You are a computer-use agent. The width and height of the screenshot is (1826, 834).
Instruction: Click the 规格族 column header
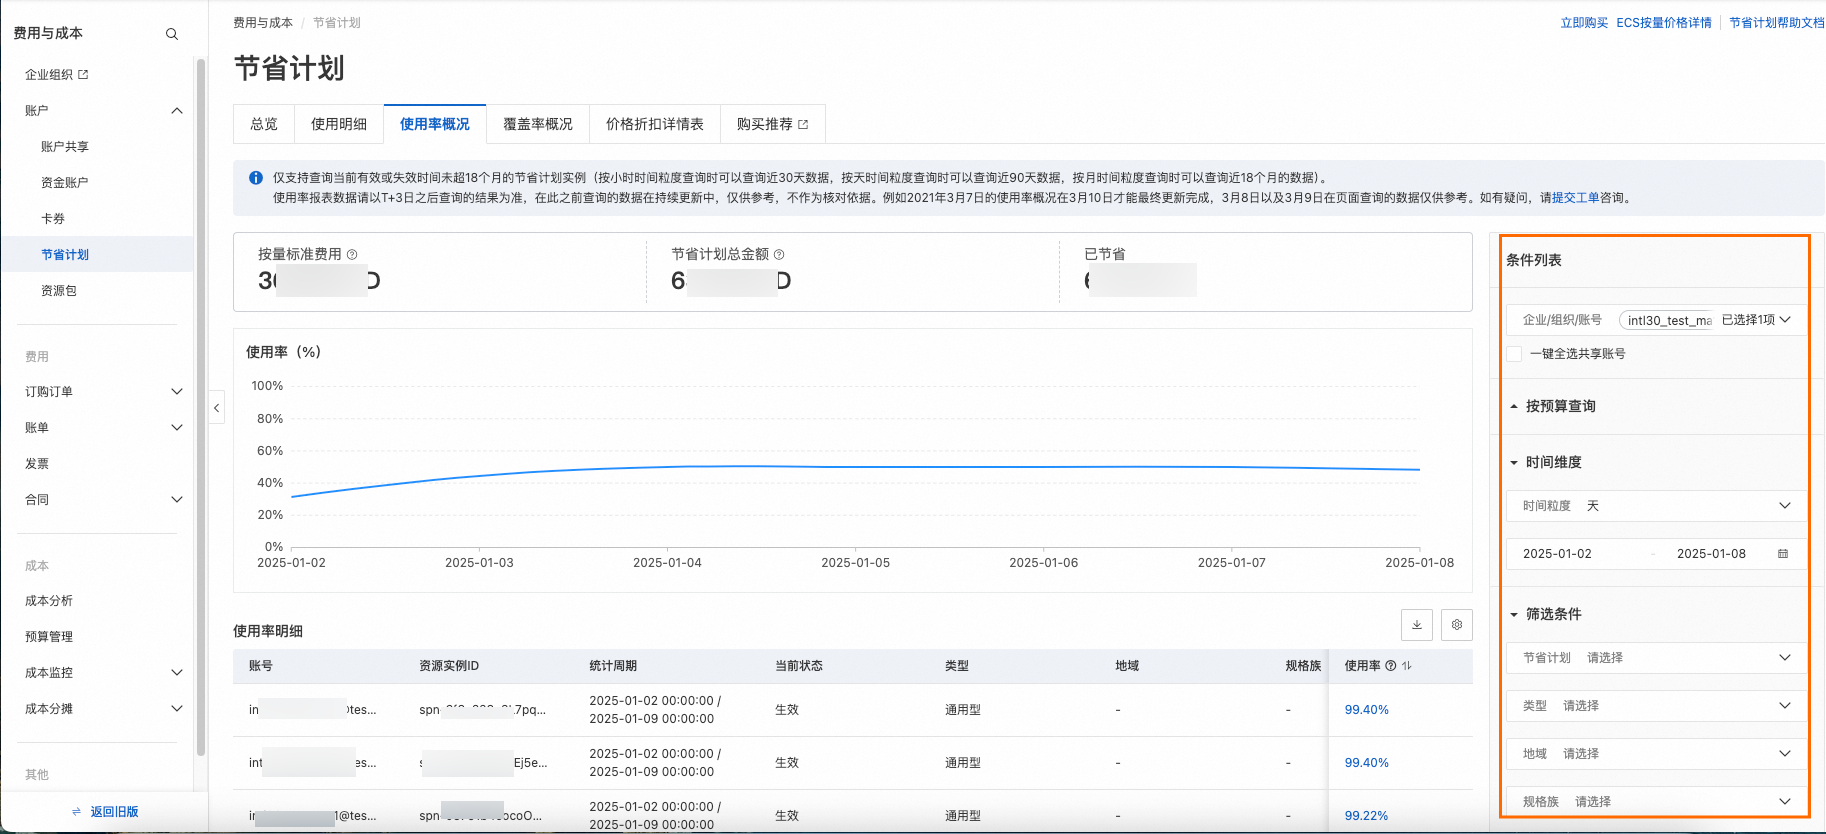1303,666
